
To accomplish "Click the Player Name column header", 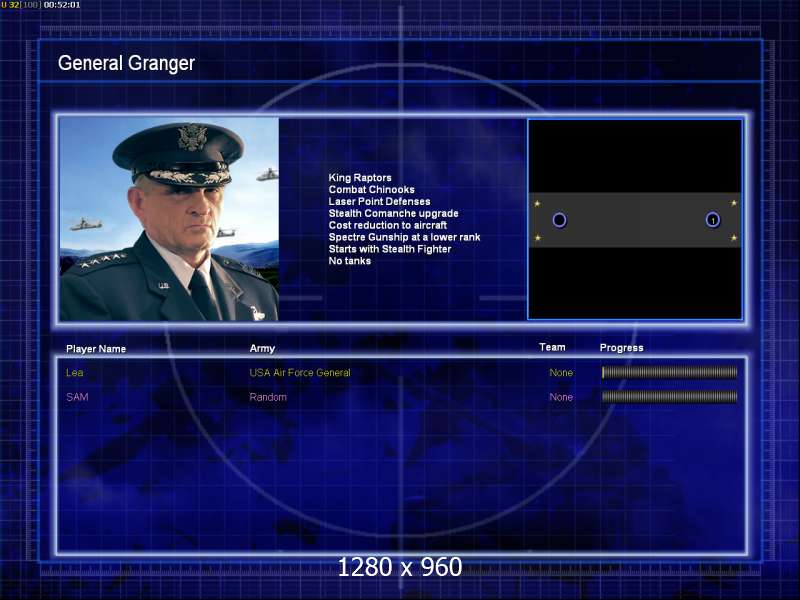I will (96, 348).
